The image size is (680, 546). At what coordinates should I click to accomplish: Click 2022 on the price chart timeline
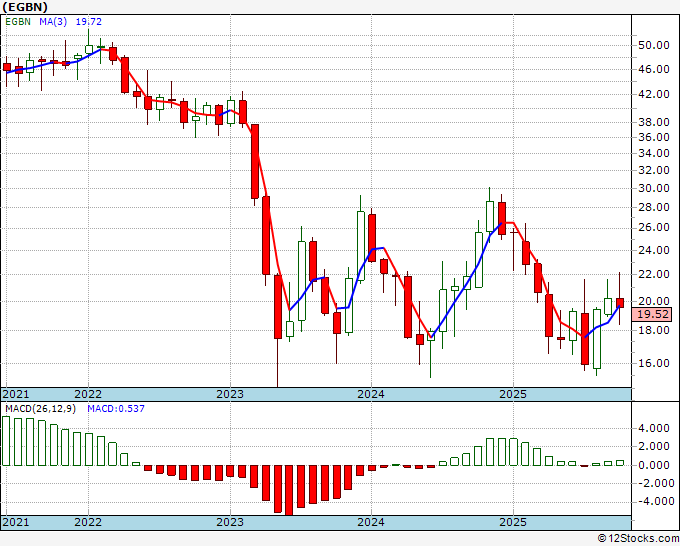(x=88, y=394)
